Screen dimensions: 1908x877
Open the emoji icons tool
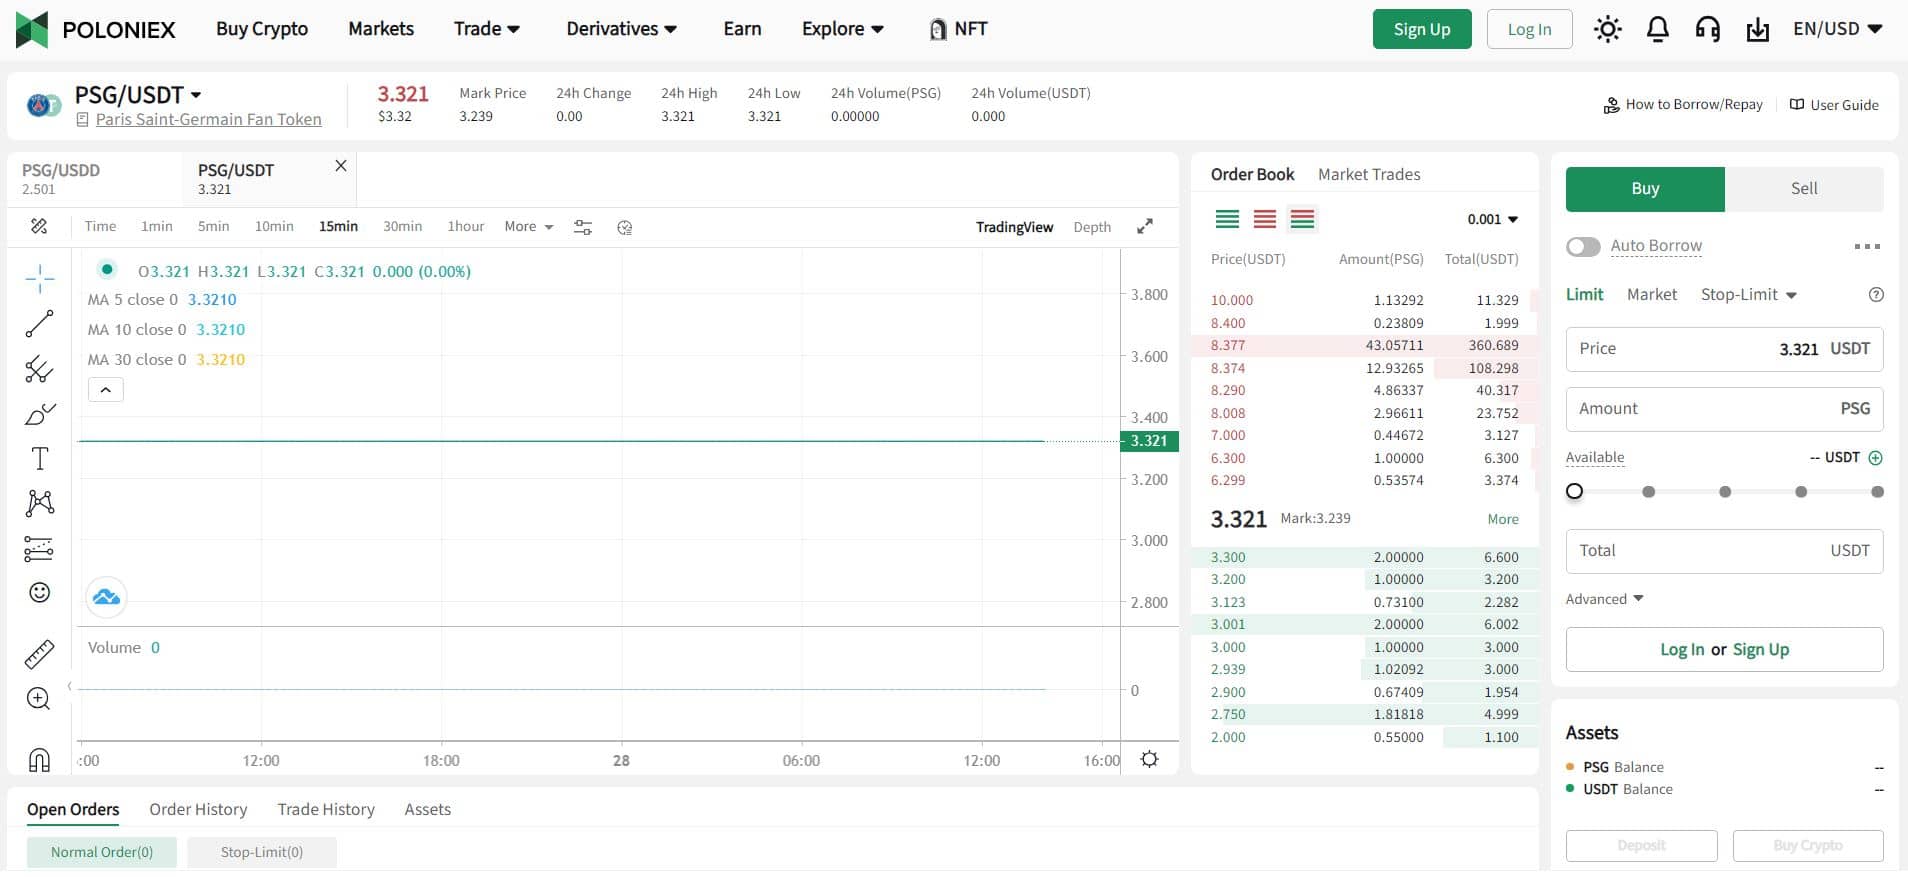tap(39, 592)
